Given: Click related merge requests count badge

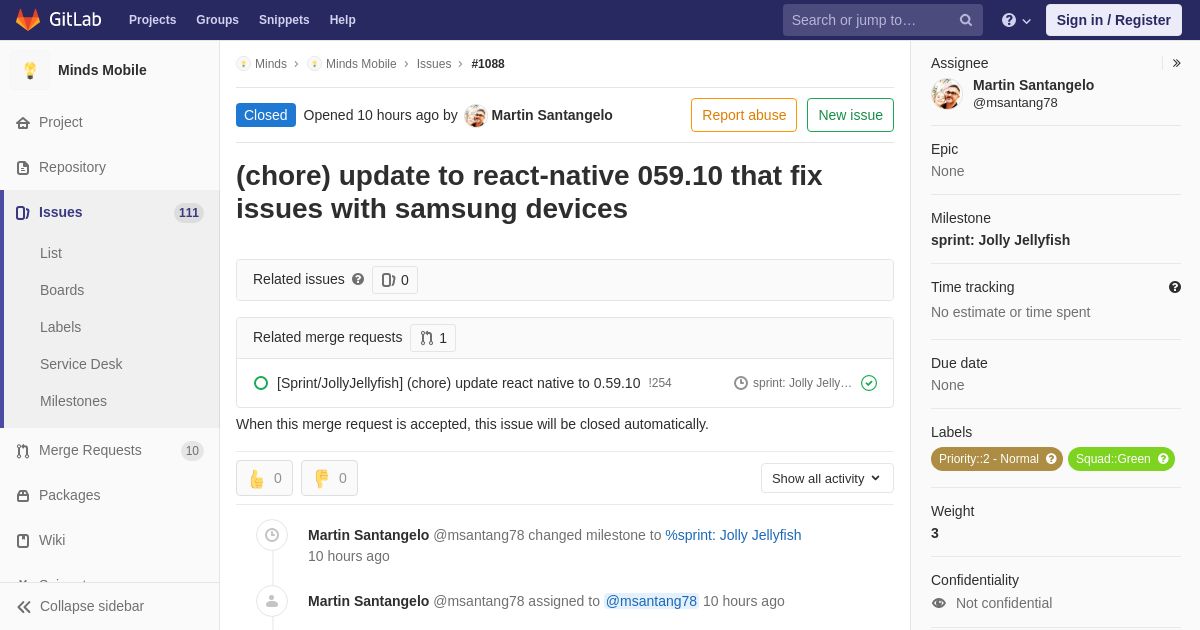Looking at the screenshot, I should (x=433, y=338).
